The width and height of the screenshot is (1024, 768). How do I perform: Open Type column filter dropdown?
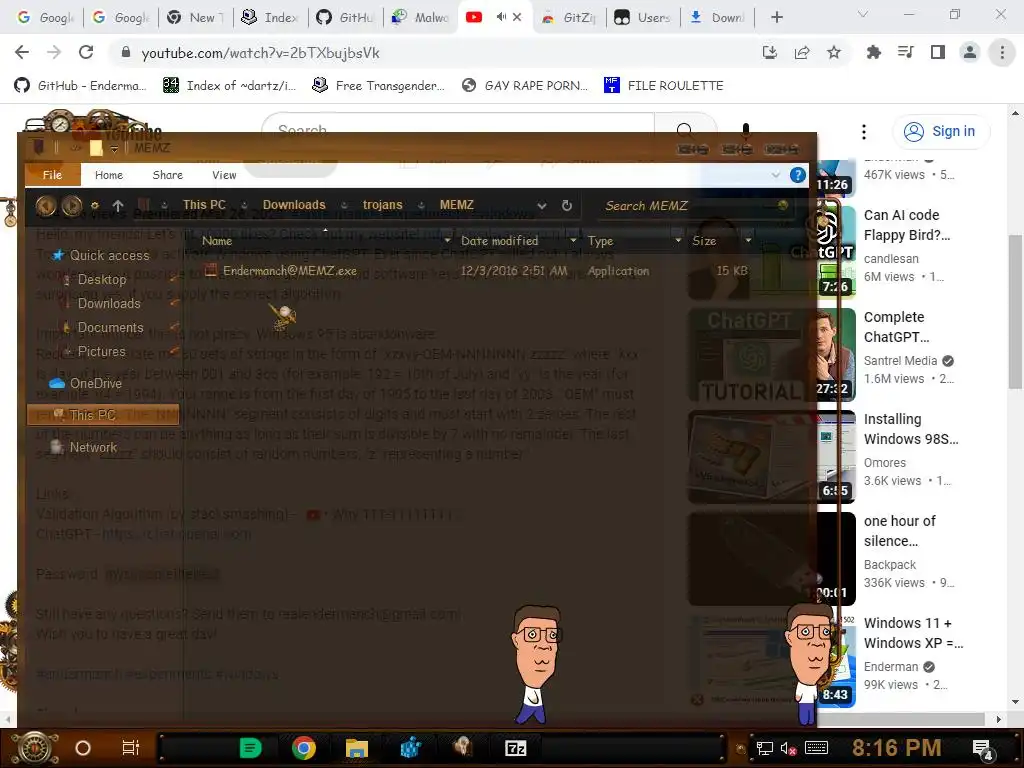678,241
